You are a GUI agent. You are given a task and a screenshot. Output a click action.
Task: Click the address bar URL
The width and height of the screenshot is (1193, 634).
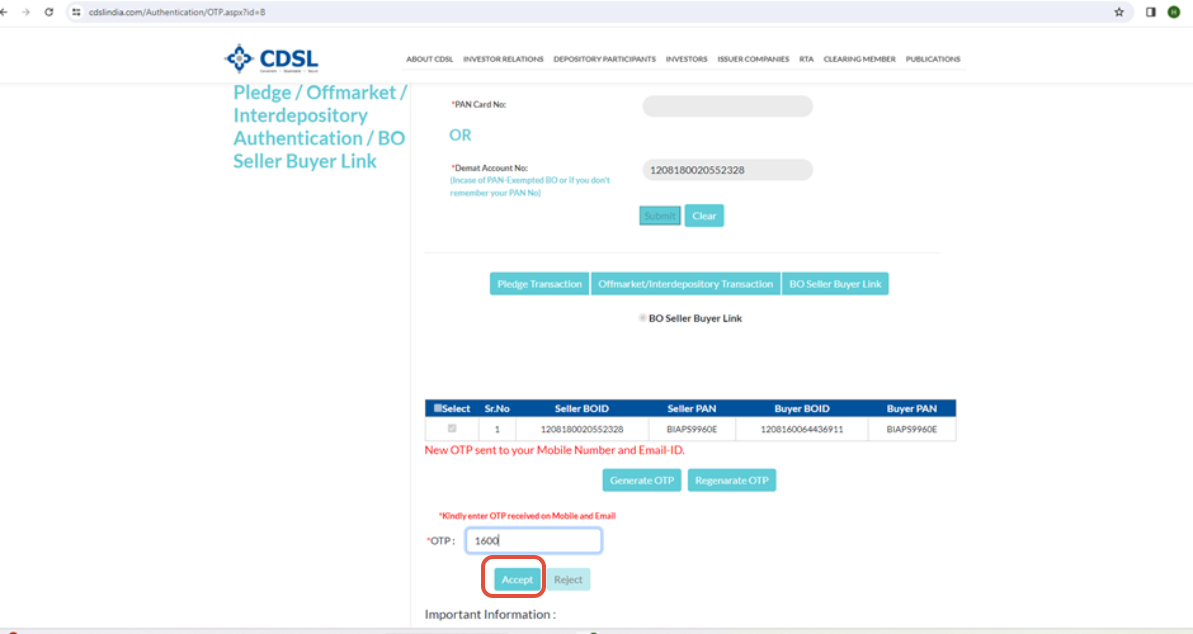(177, 12)
